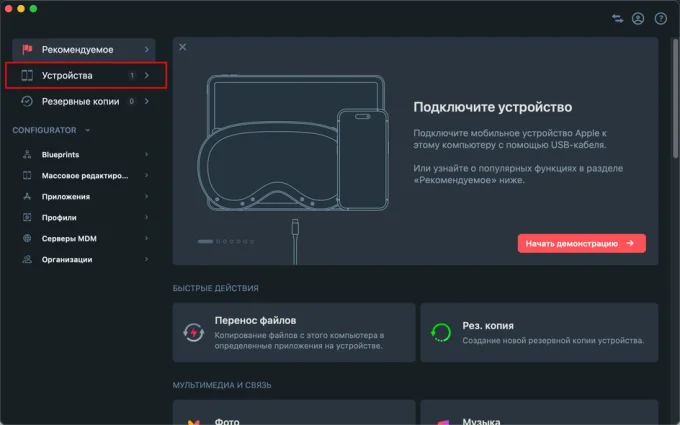
Task: Click the Приложения apps icon
Action: (x=27, y=196)
